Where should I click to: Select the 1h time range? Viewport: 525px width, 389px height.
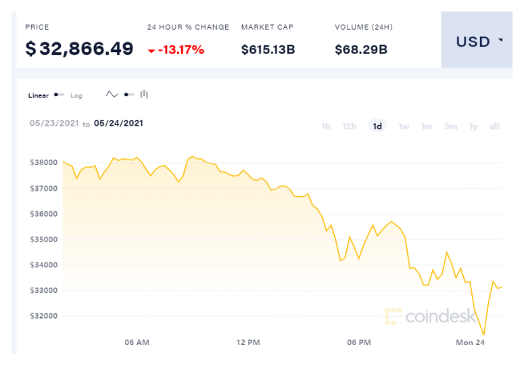[326, 126]
